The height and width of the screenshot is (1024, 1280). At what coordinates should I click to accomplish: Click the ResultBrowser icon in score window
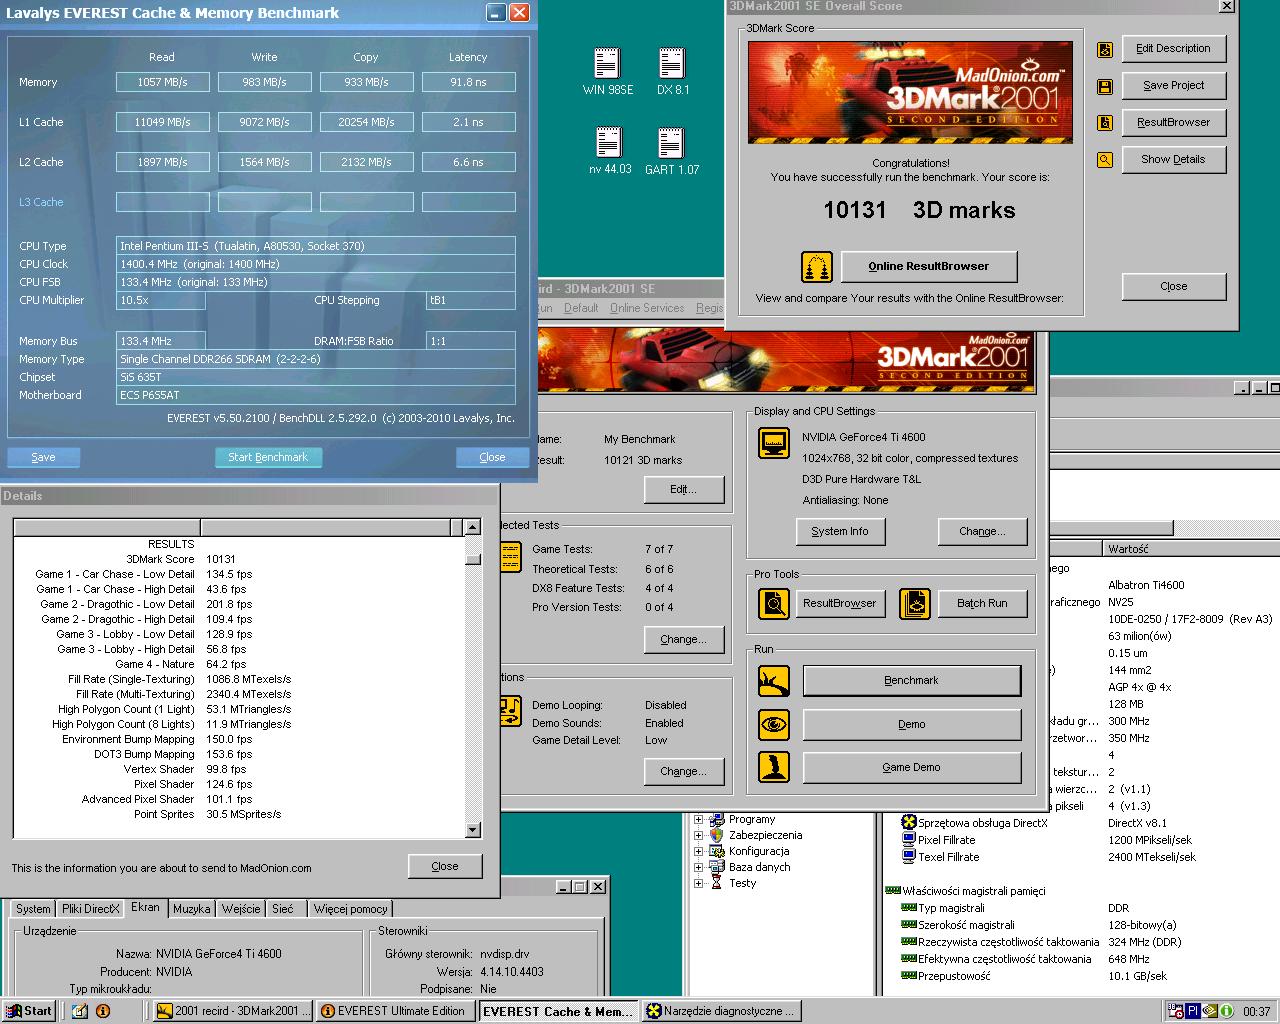point(1105,123)
